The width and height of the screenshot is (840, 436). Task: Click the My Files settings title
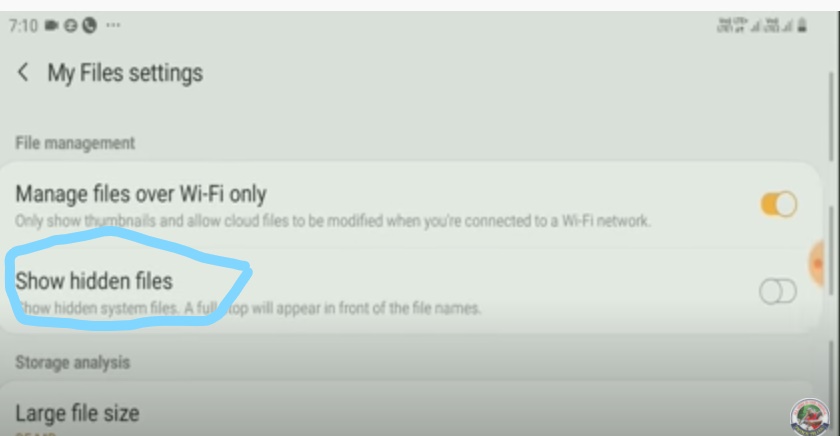click(x=125, y=73)
